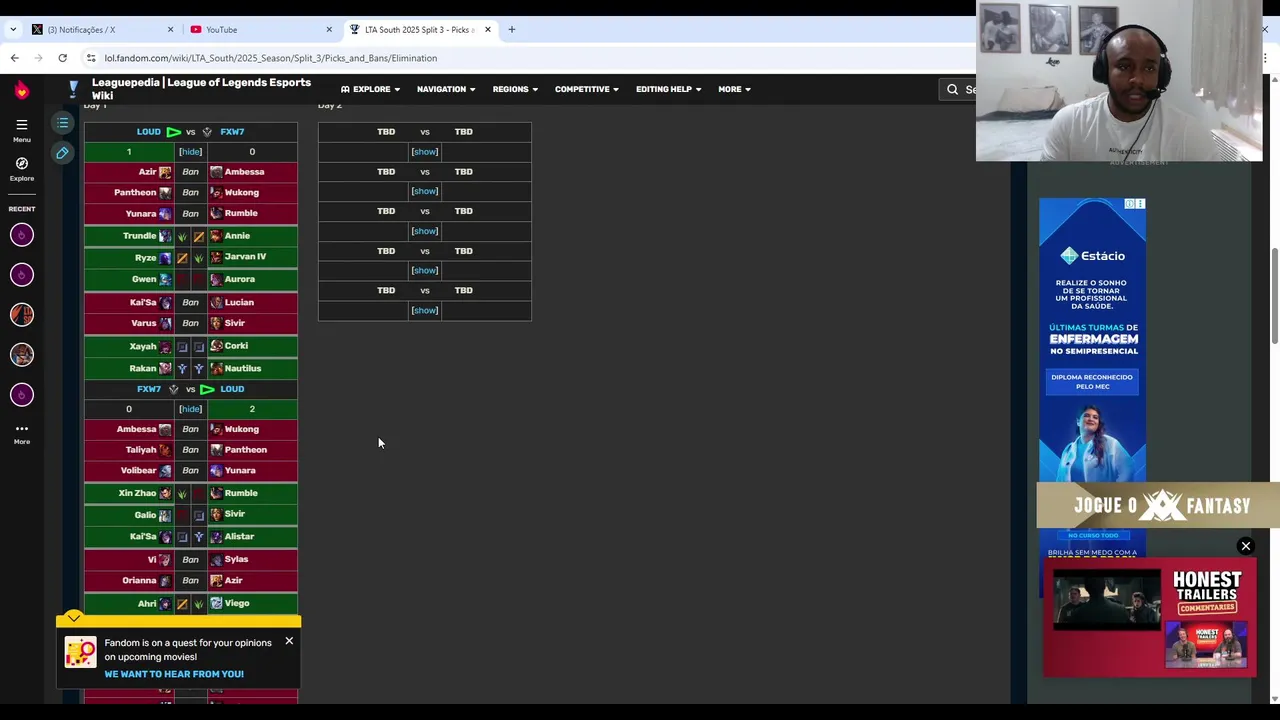Show the first Day 2 TBD match
Screen dimensions: 1280x720
424,152
